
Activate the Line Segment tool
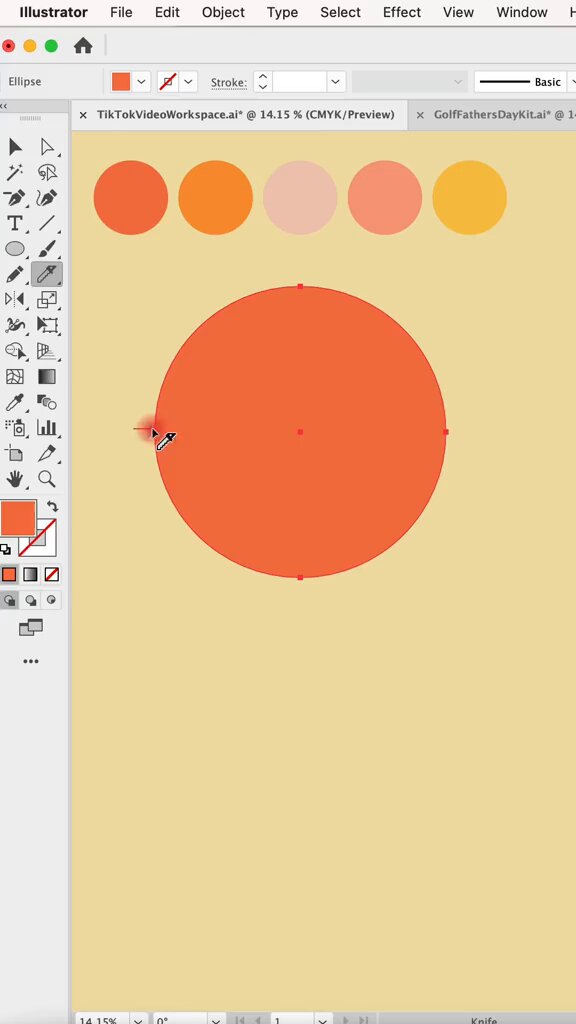(x=46, y=223)
